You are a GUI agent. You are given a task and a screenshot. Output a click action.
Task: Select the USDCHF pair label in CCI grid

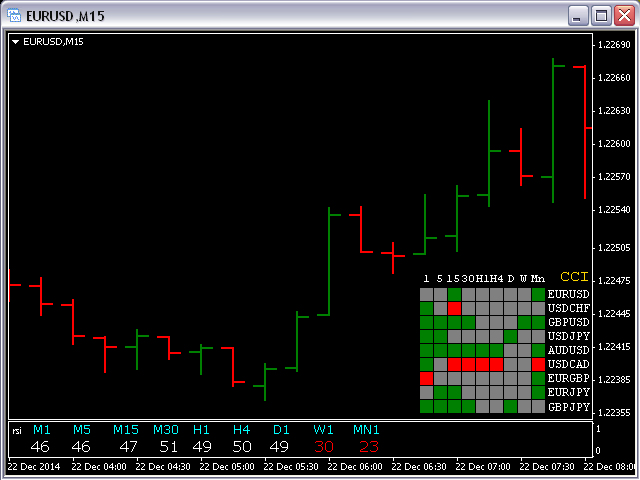click(569, 308)
